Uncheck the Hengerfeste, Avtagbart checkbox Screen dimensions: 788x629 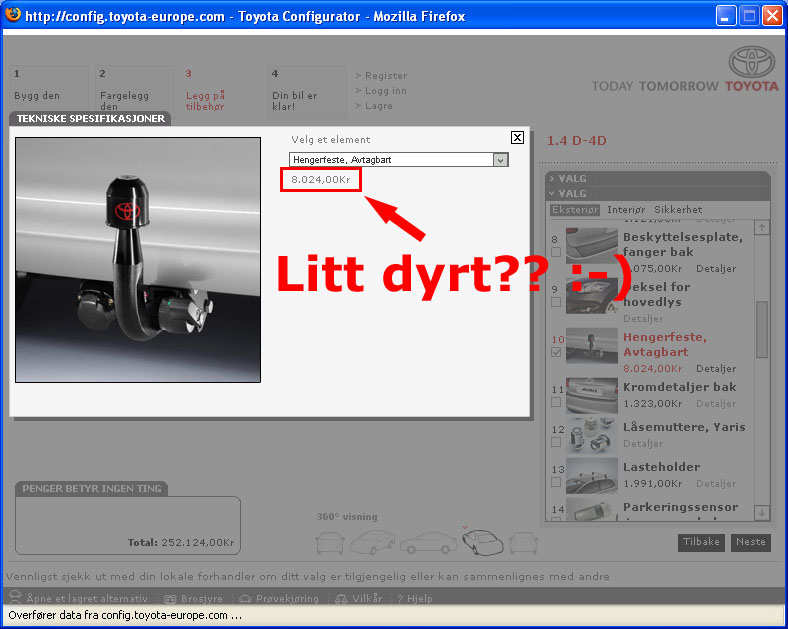point(556,352)
